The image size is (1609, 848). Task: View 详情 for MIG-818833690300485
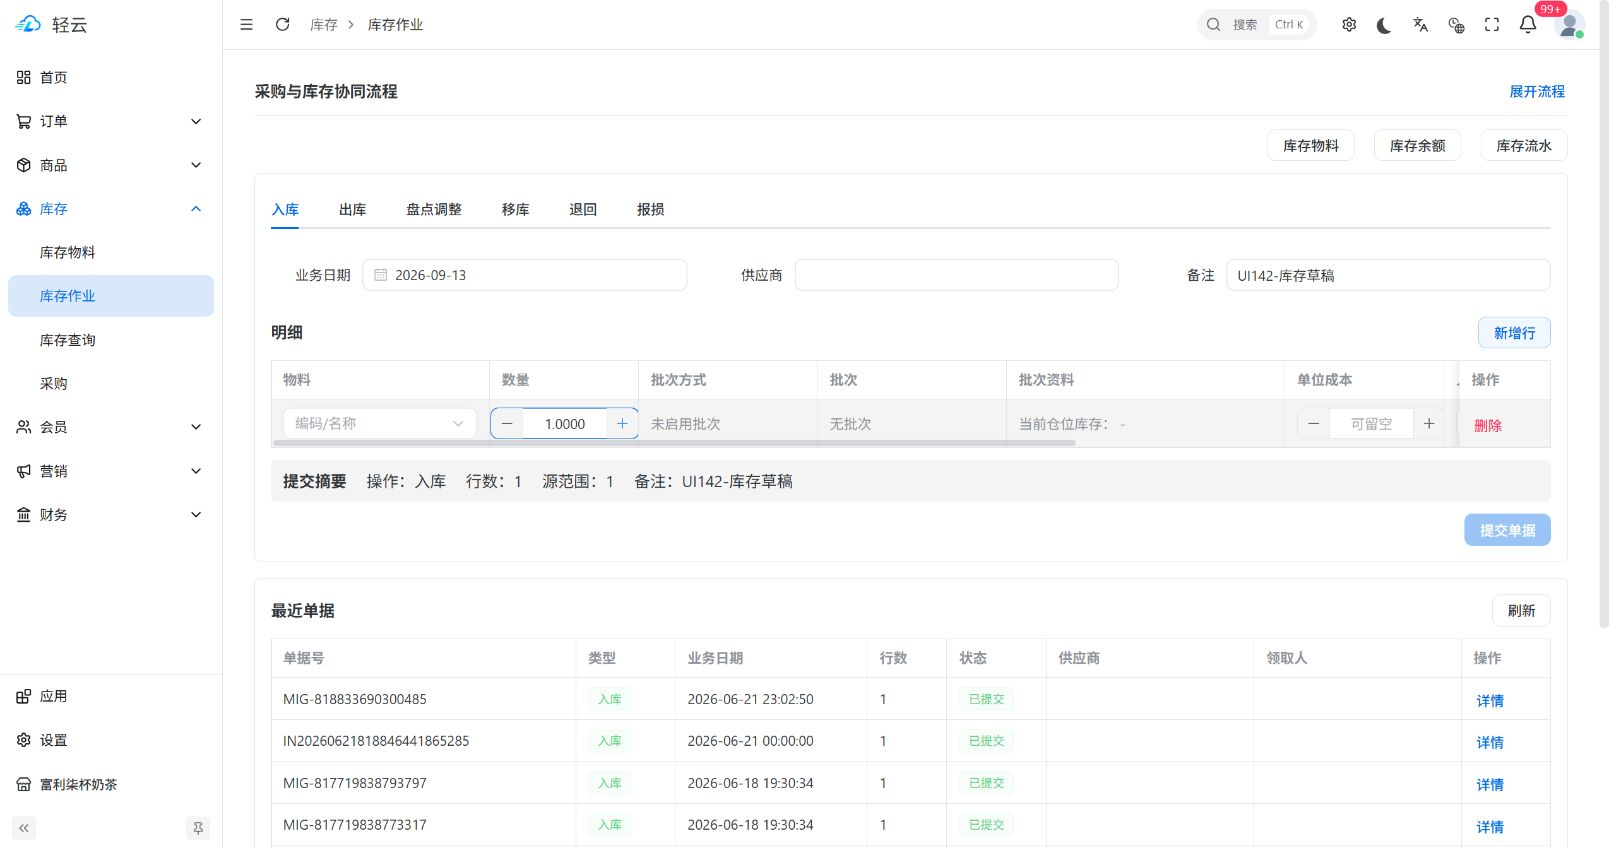coord(1490,701)
